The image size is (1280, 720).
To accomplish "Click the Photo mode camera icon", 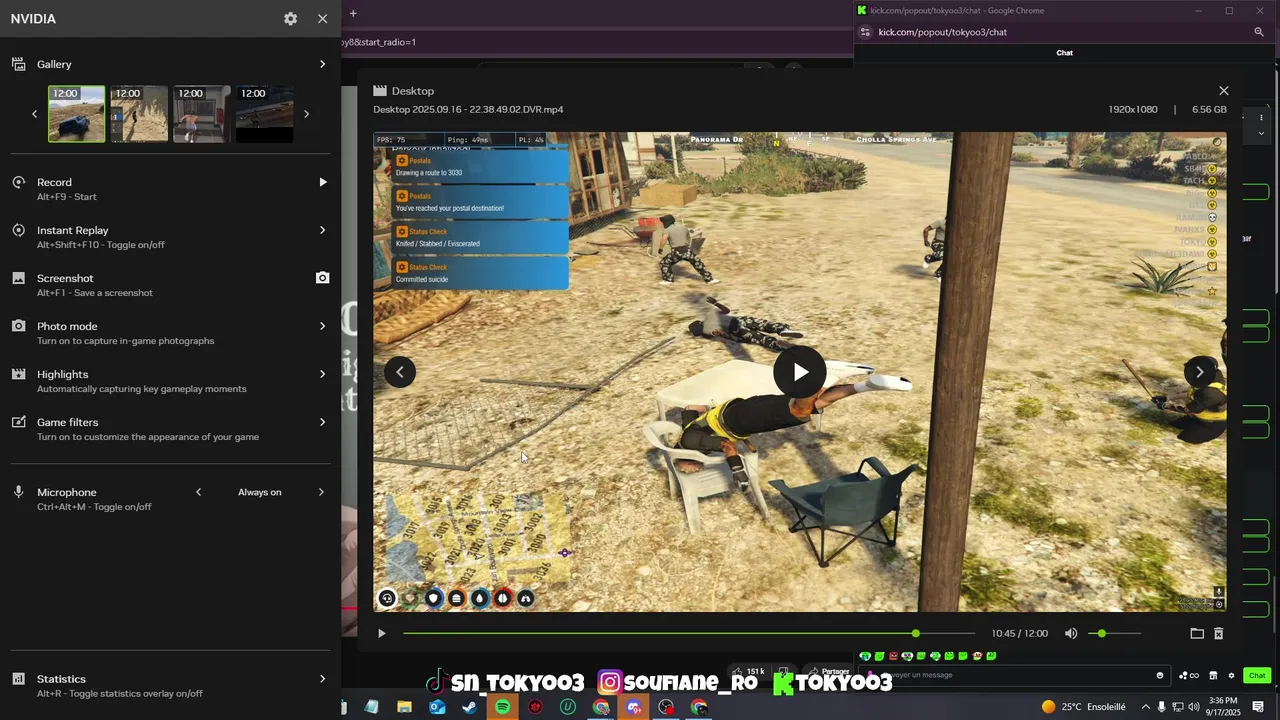I will (18, 326).
